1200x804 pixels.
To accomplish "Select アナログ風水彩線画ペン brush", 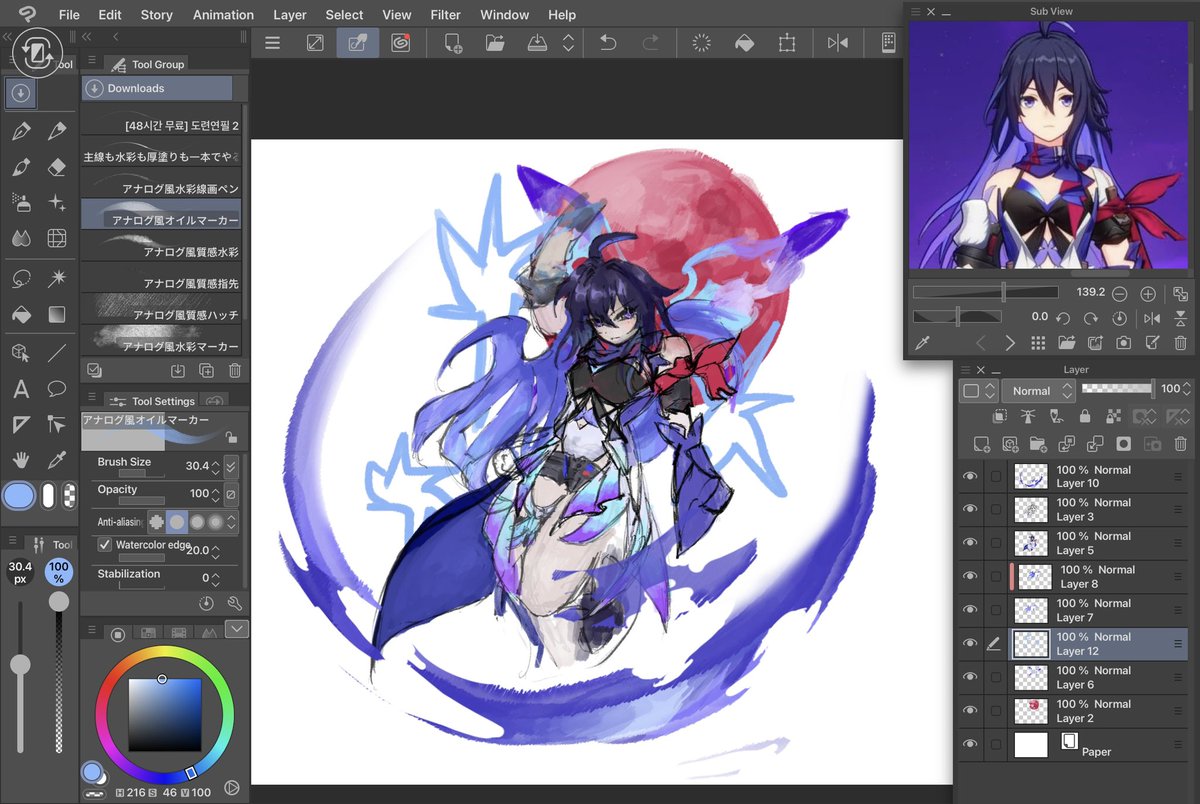I will tap(161, 184).
